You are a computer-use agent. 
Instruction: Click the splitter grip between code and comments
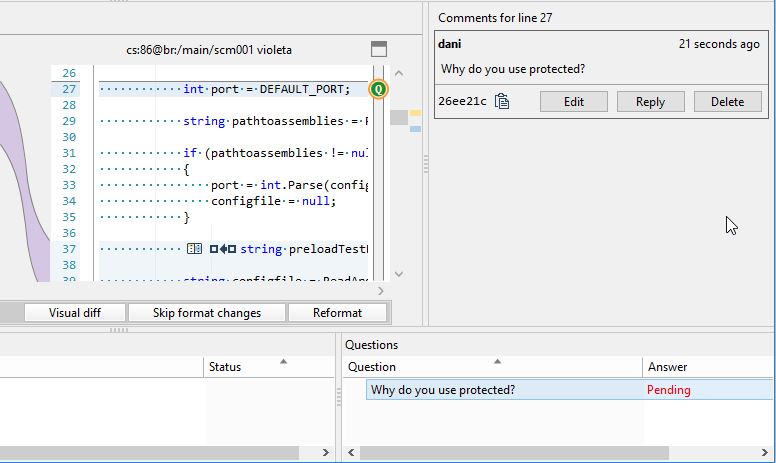point(426,164)
